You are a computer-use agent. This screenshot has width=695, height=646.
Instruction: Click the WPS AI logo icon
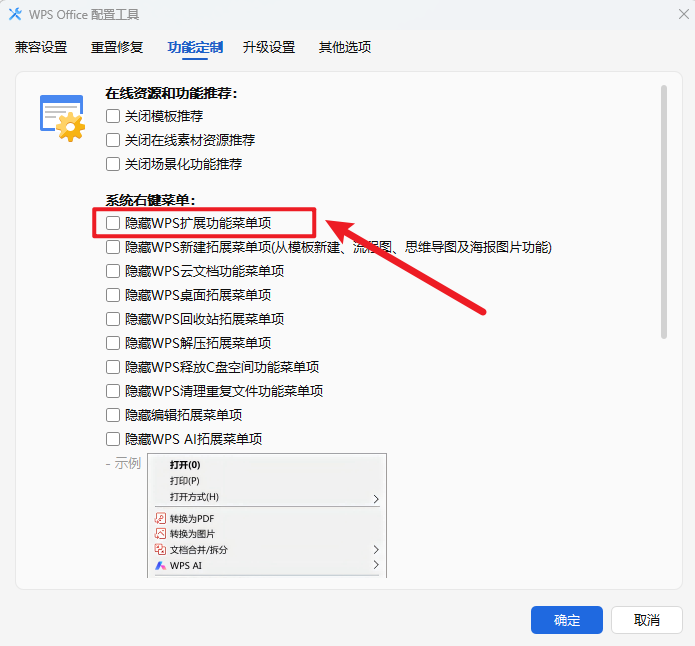tap(160, 565)
